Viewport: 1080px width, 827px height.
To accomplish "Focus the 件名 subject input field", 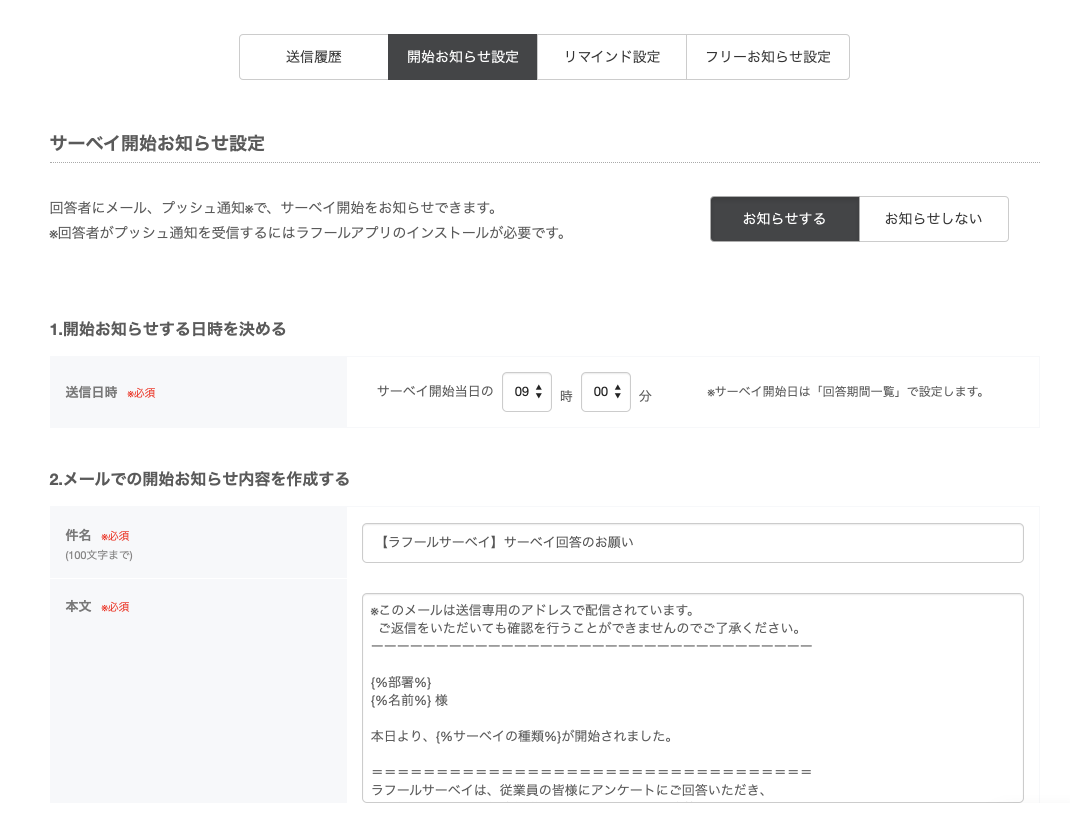I will click(x=692, y=543).
